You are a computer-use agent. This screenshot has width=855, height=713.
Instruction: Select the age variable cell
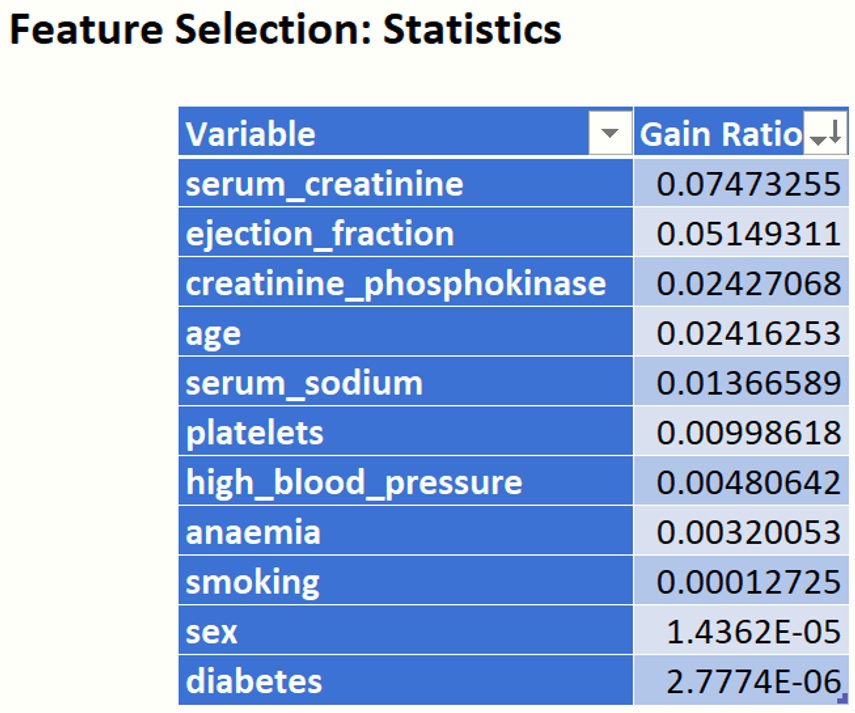point(214,333)
